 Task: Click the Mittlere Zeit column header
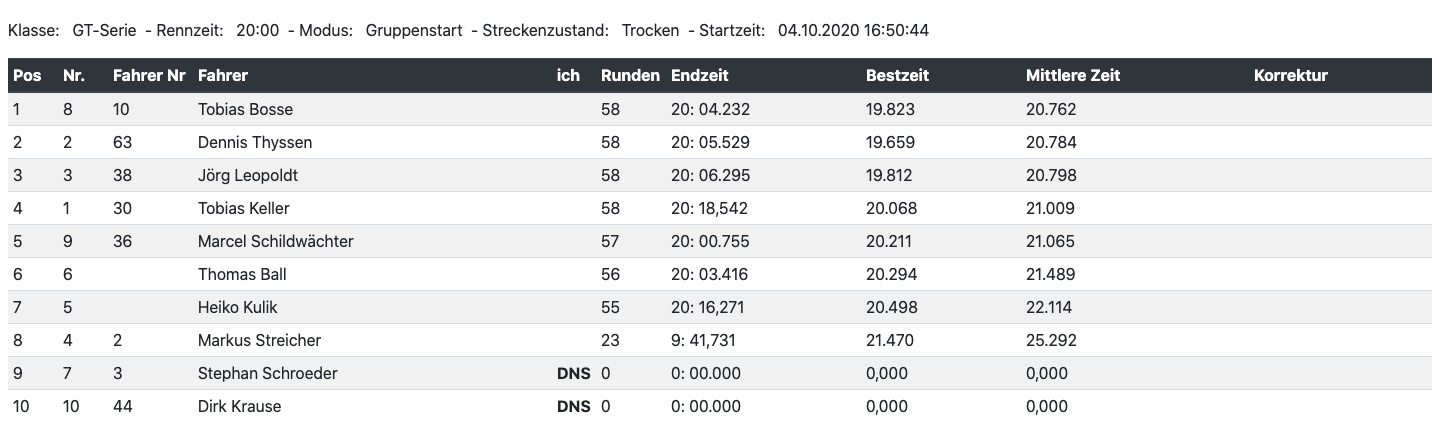point(1072,75)
